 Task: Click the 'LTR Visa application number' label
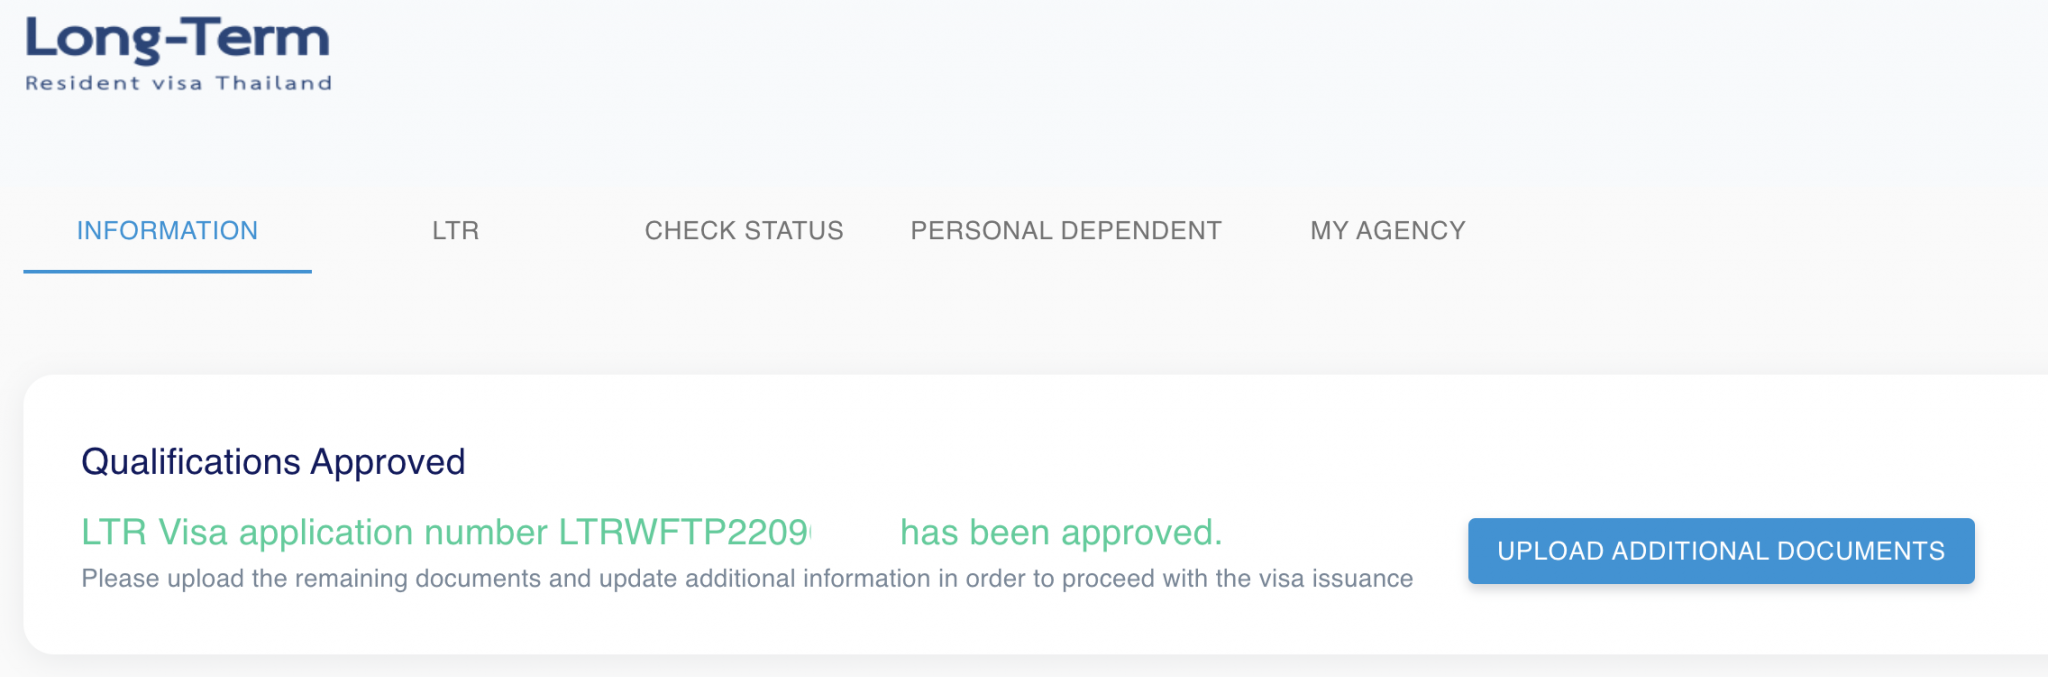coord(314,533)
